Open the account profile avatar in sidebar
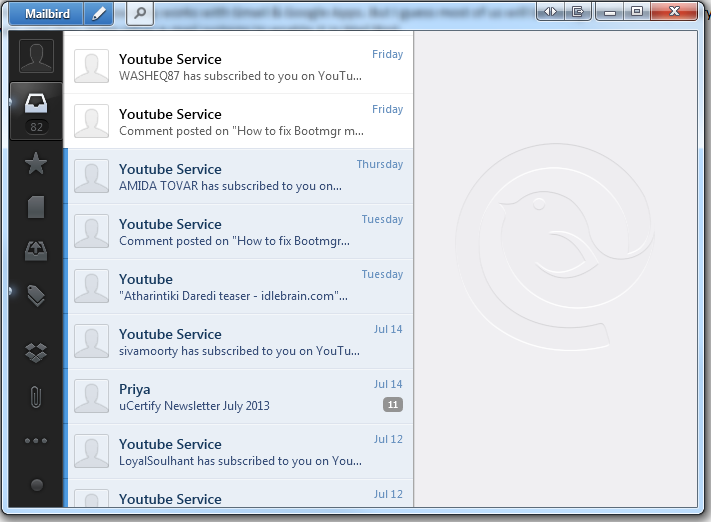Viewport: 711px width, 522px height. (x=36, y=56)
